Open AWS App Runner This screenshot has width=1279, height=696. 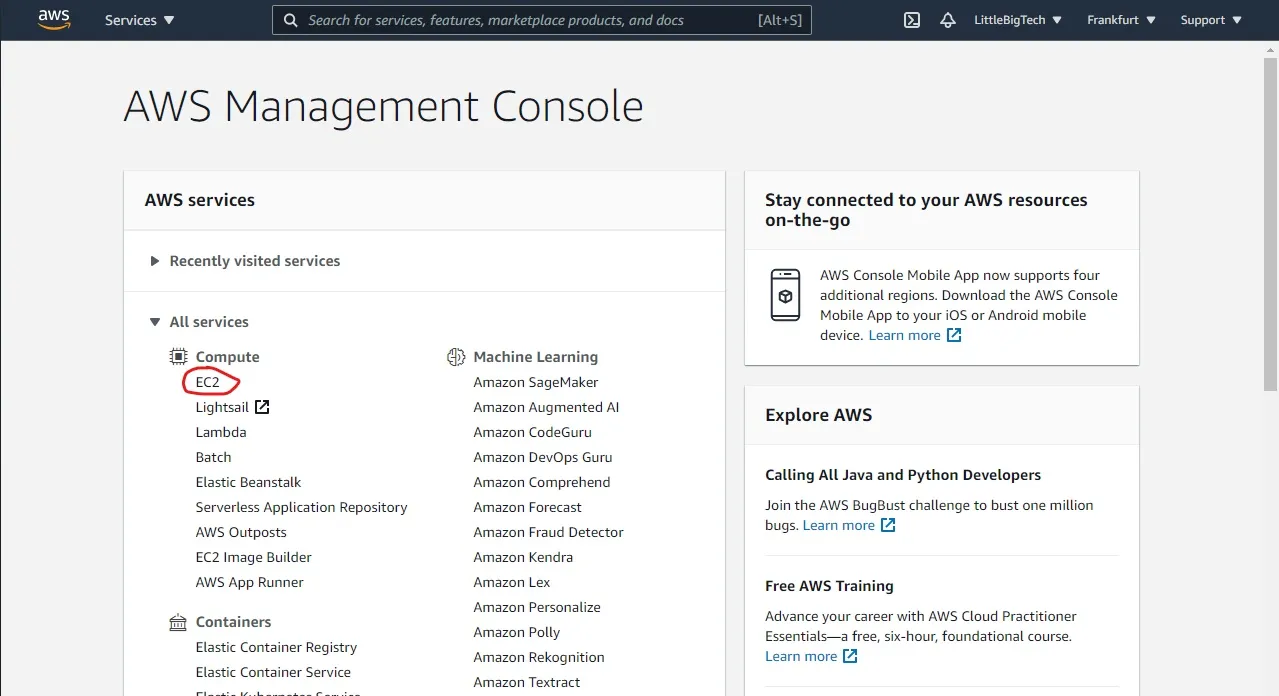[250, 582]
